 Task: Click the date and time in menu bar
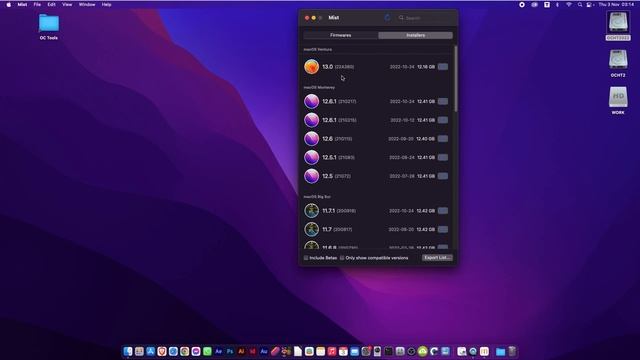616,4
